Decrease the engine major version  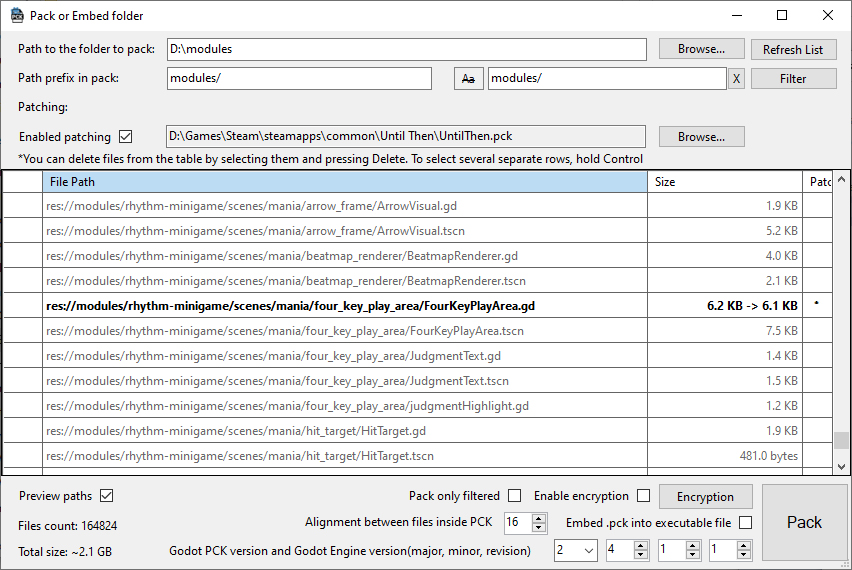[641, 555]
